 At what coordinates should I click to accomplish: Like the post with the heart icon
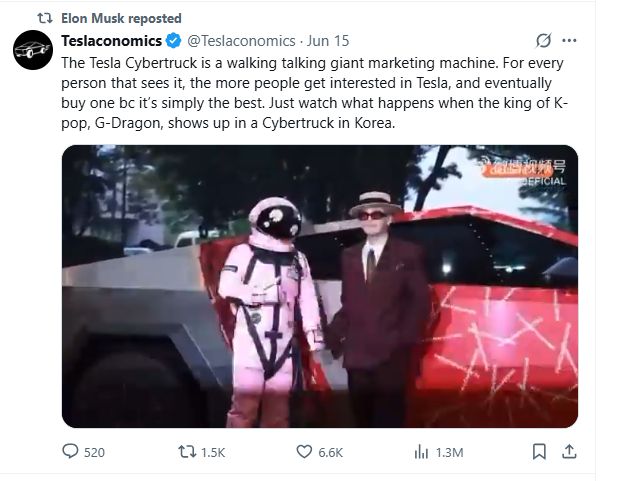303,452
